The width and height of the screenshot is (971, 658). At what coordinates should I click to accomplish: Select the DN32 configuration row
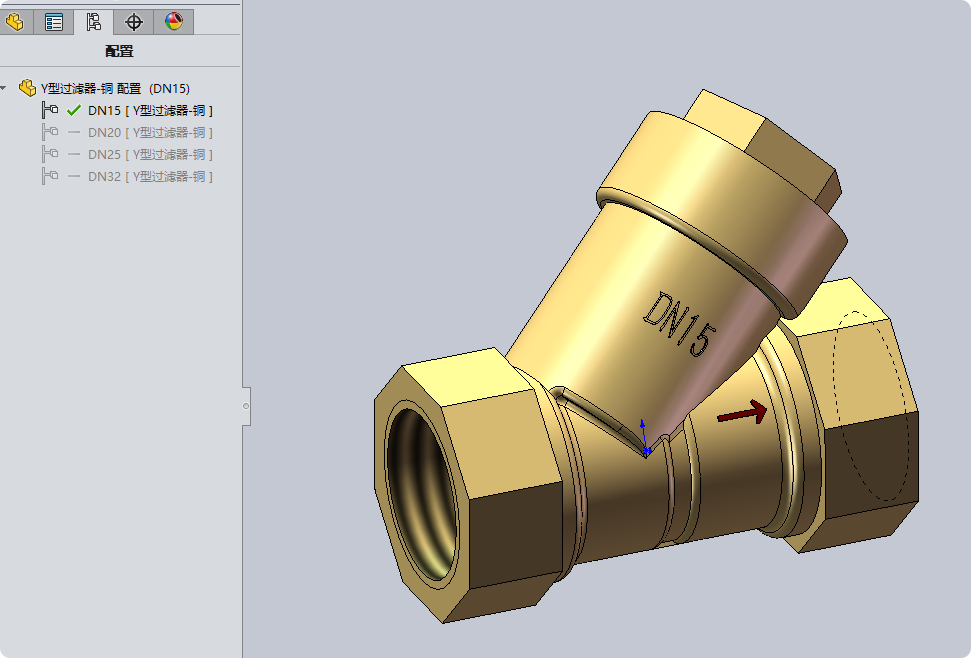[x=150, y=176]
